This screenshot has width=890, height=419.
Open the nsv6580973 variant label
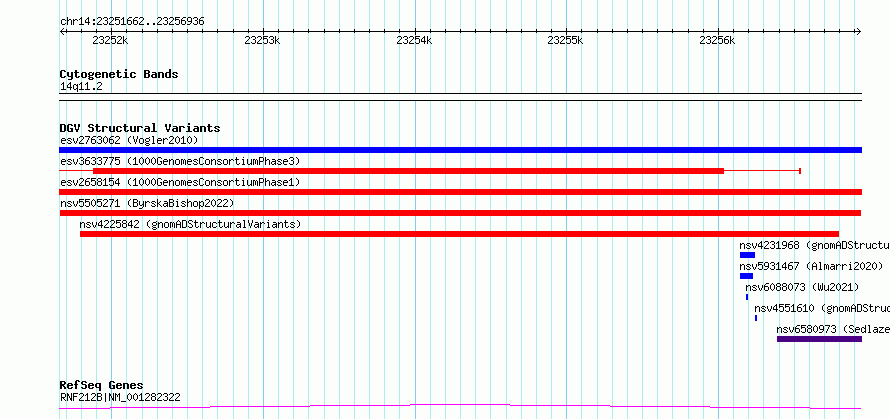[833, 329]
